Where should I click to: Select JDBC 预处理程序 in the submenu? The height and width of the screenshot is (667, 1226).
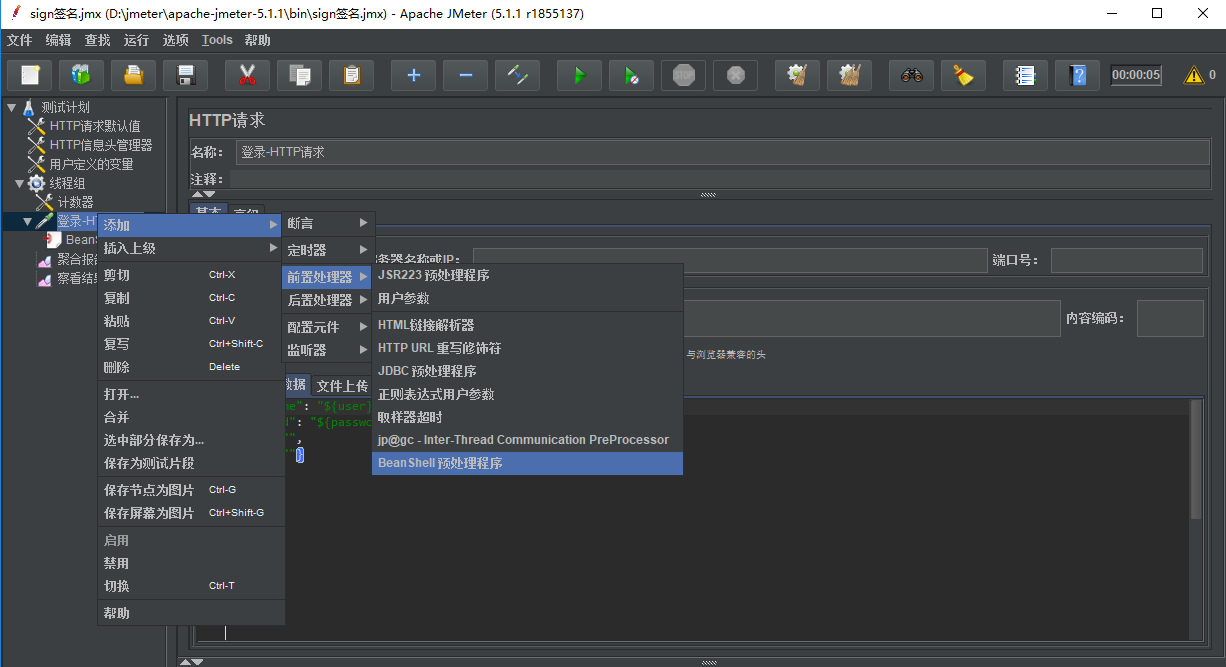(527, 371)
